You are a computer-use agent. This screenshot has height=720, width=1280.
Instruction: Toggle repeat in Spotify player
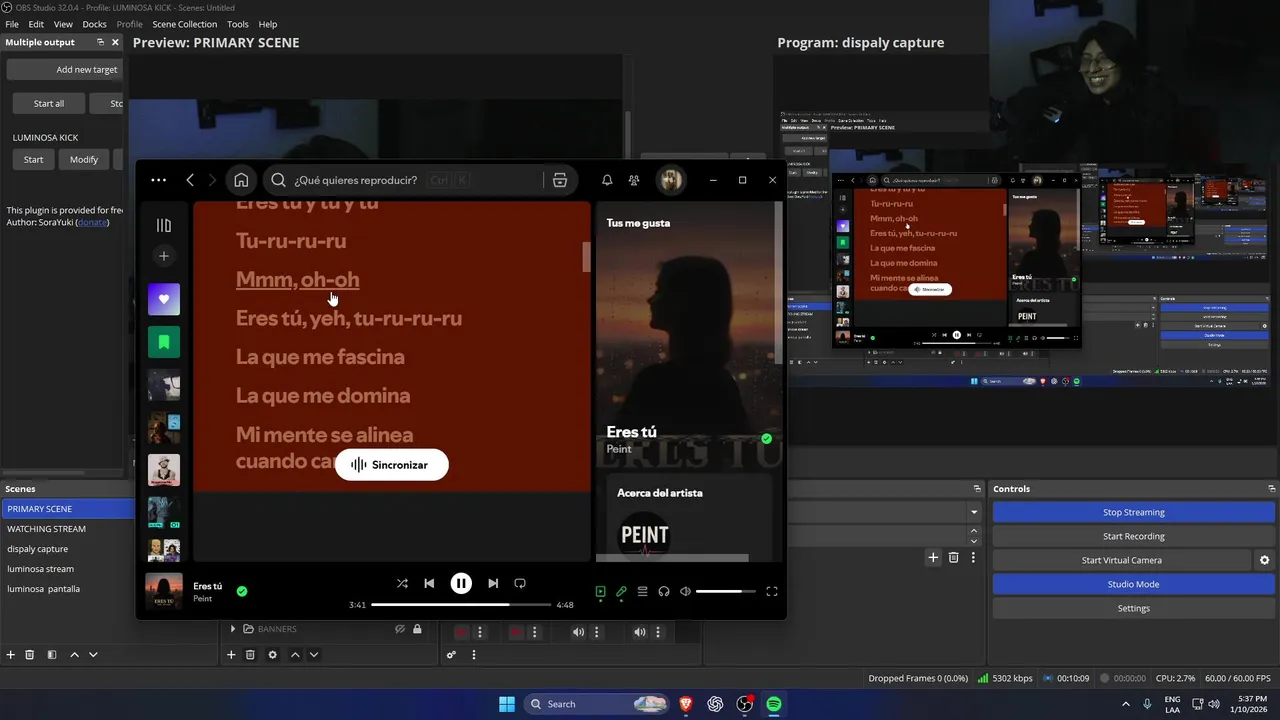[x=520, y=583]
